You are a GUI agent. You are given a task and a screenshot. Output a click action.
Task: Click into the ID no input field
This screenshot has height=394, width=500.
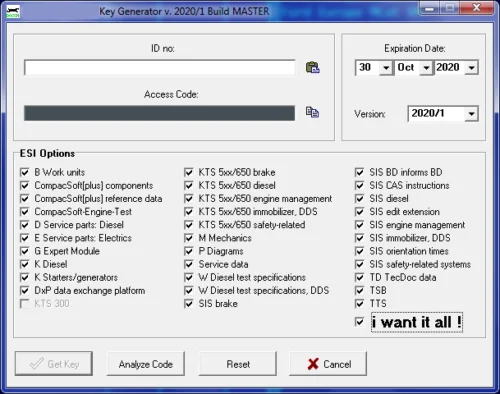pyautogui.click(x=159, y=68)
